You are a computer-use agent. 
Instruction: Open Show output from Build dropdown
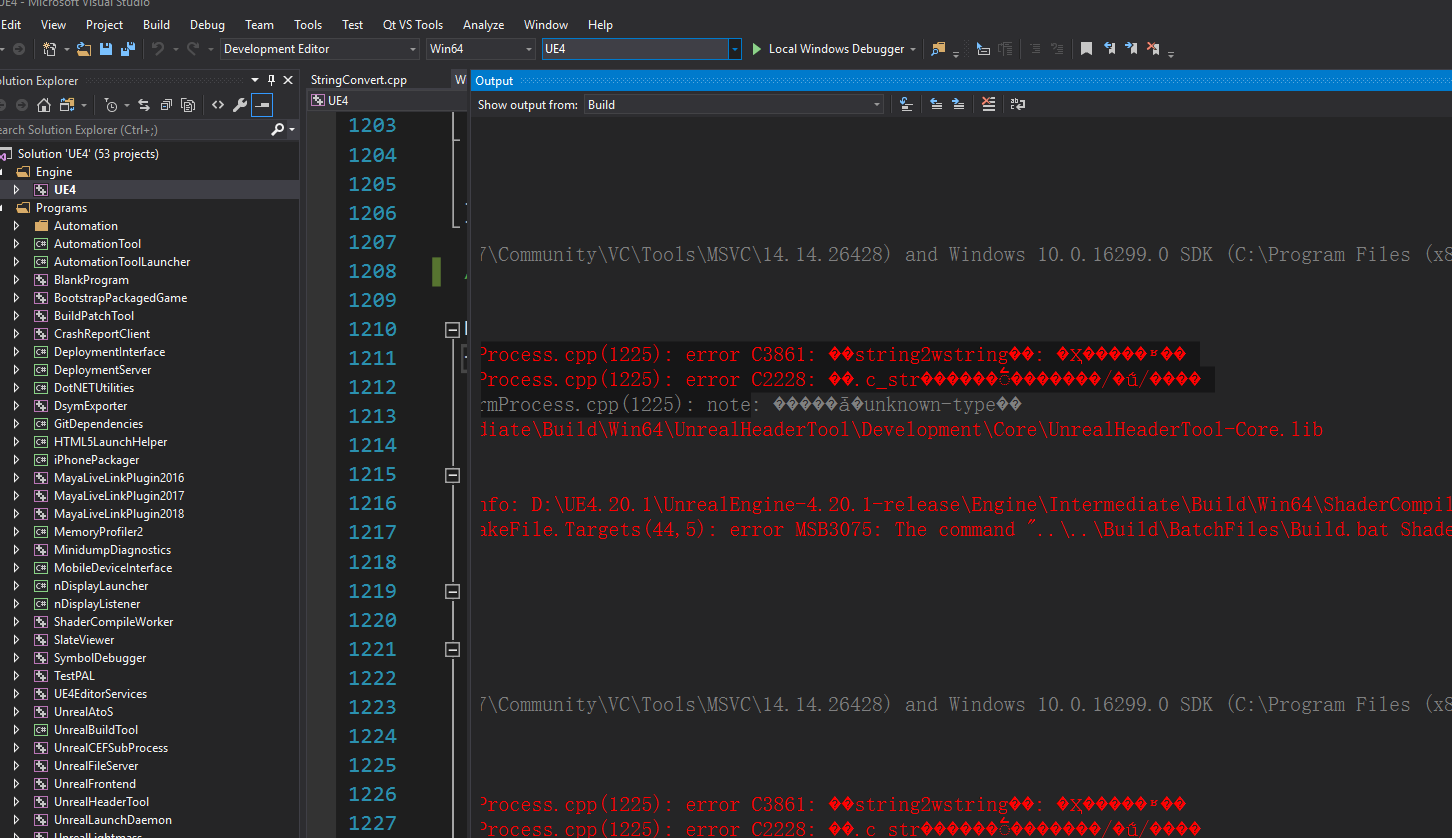tap(876, 104)
